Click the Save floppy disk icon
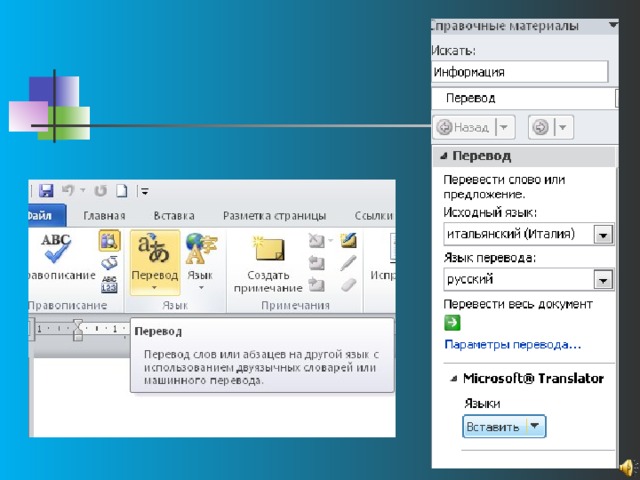This screenshot has height=480, width=640. point(46,191)
